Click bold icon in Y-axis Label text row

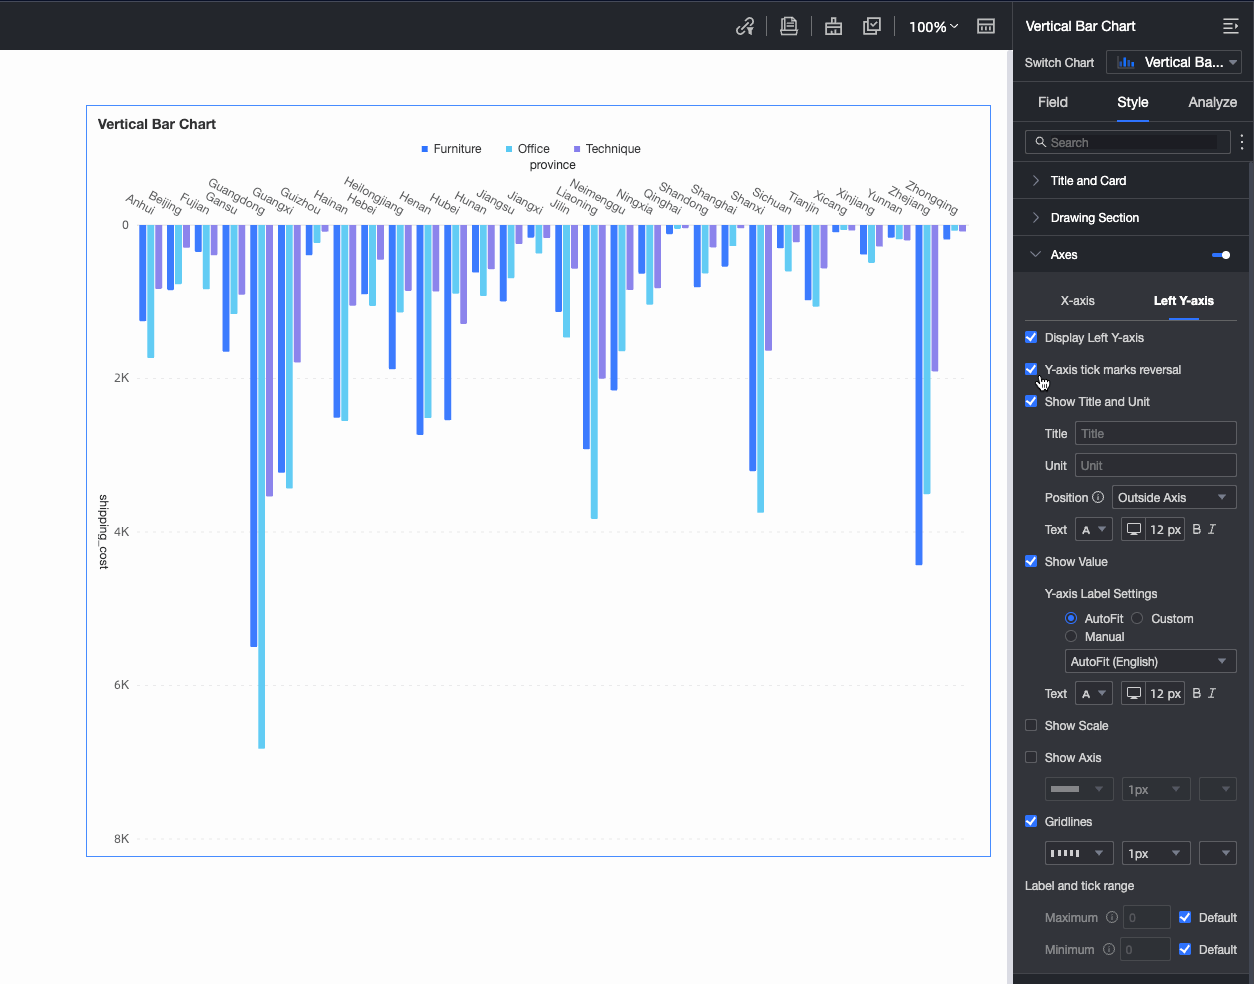click(1197, 693)
